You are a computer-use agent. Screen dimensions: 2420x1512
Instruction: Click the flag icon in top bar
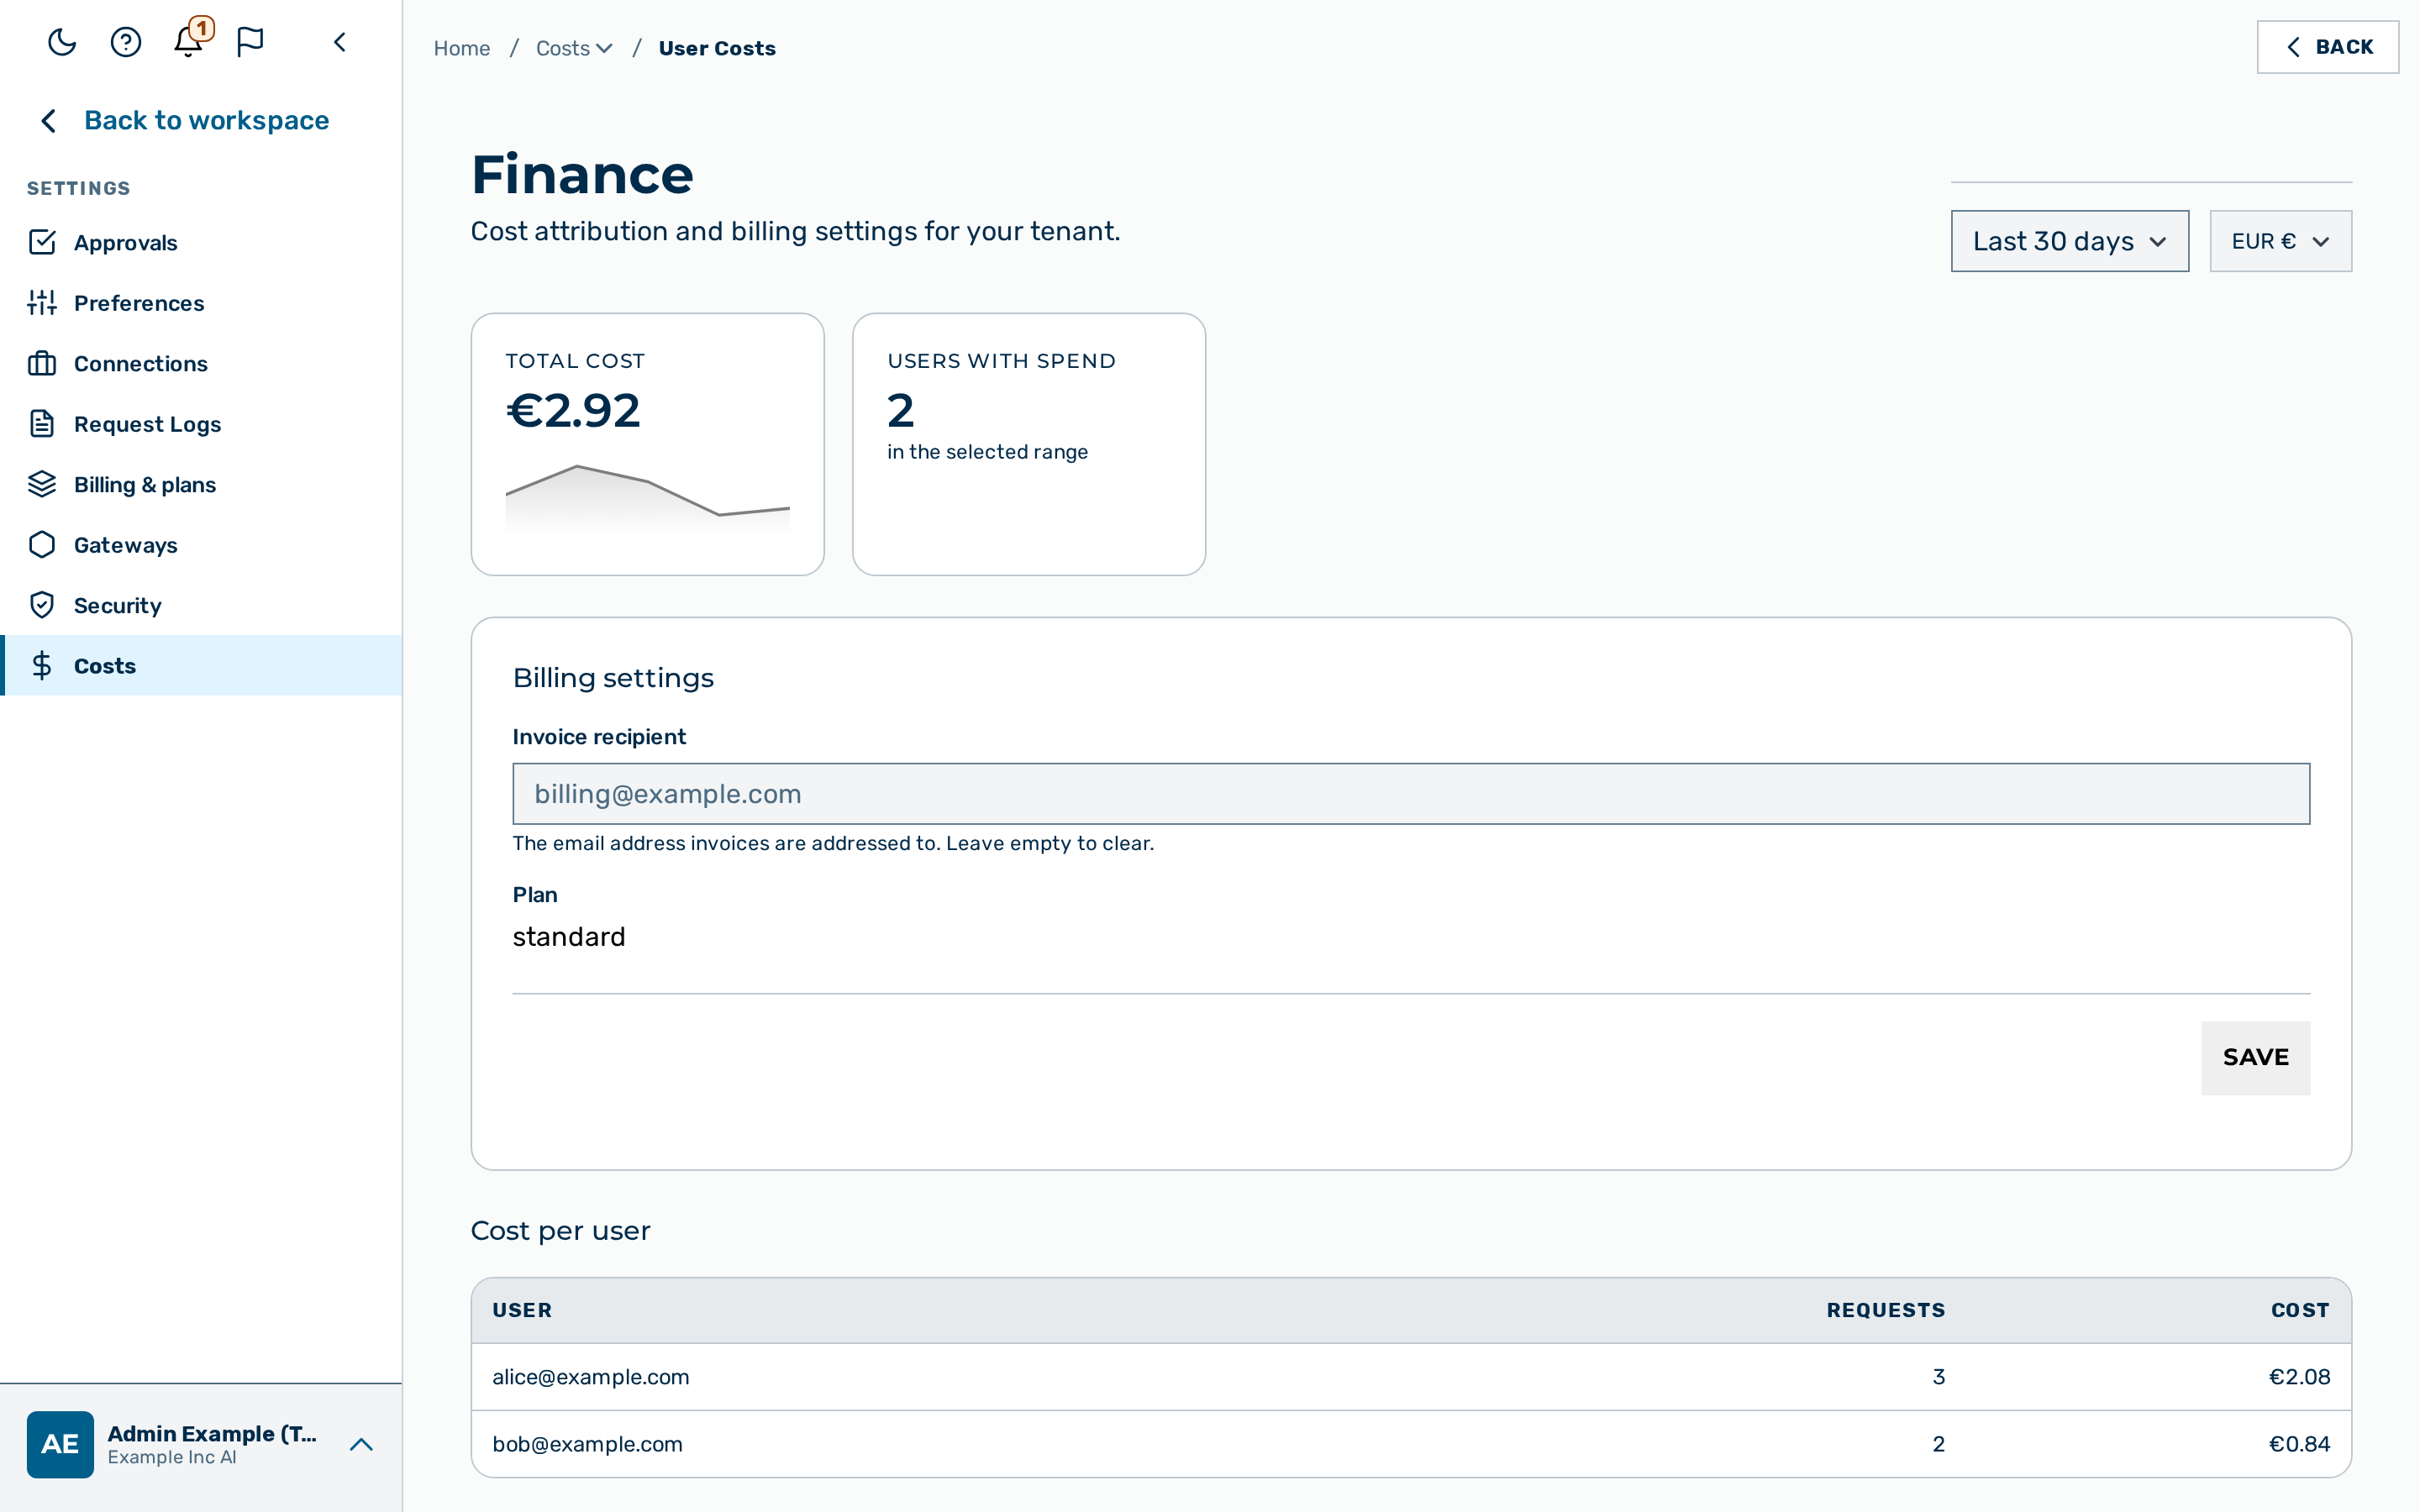250,42
